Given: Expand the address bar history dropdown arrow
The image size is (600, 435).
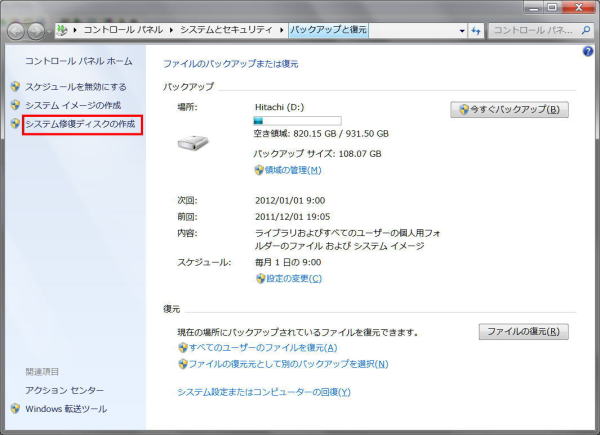Looking at the screenshot, I should point(462,31).
